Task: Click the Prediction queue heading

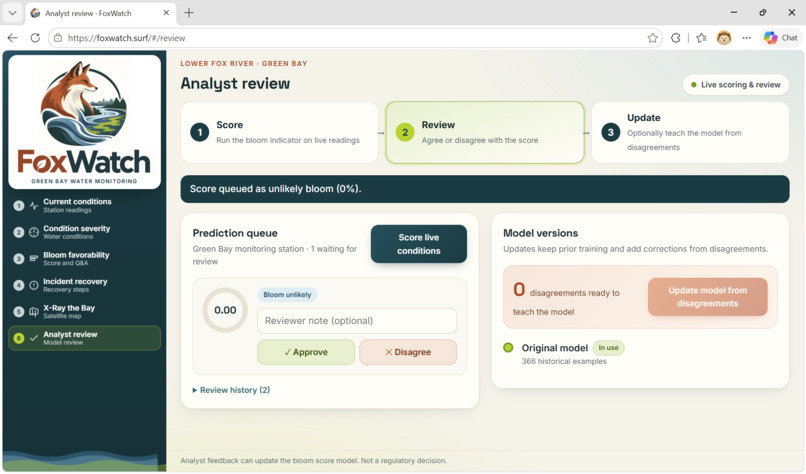Action: (235, 233)
